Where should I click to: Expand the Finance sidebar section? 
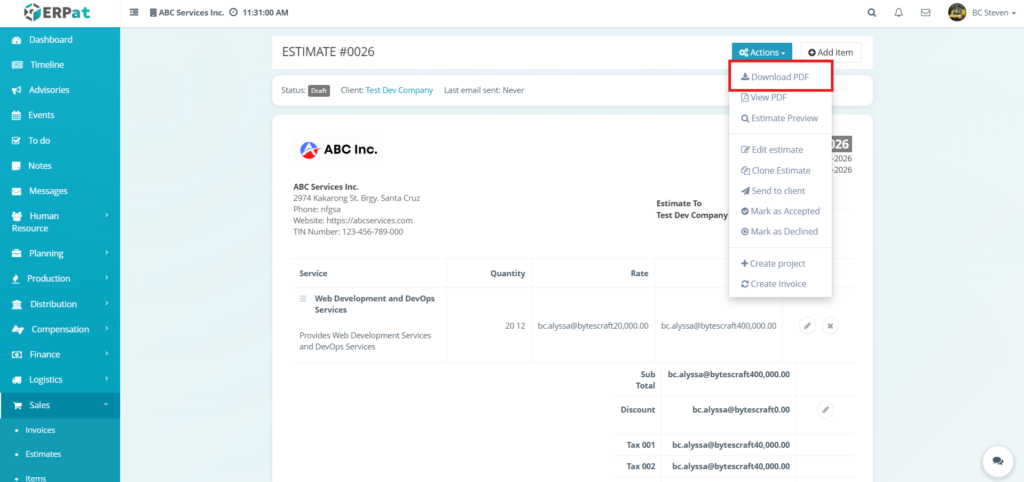point(60,354)
